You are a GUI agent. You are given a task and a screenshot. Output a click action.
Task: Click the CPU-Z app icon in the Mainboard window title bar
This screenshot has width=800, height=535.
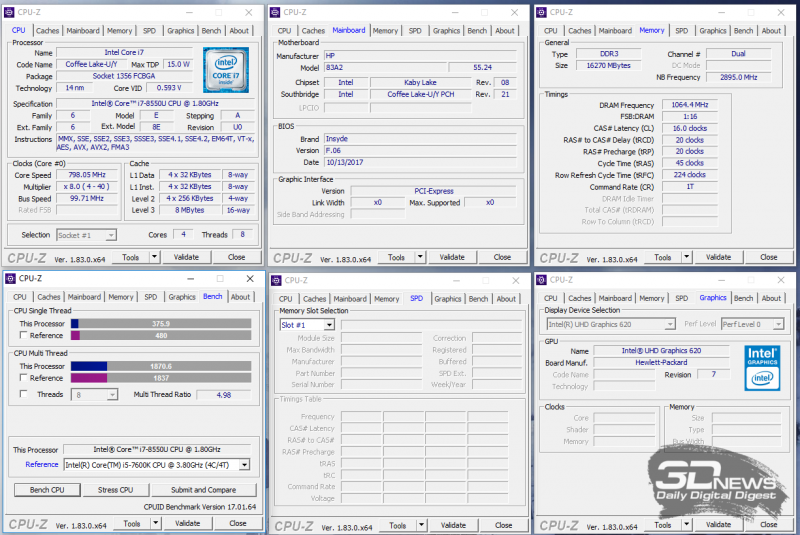275,12
